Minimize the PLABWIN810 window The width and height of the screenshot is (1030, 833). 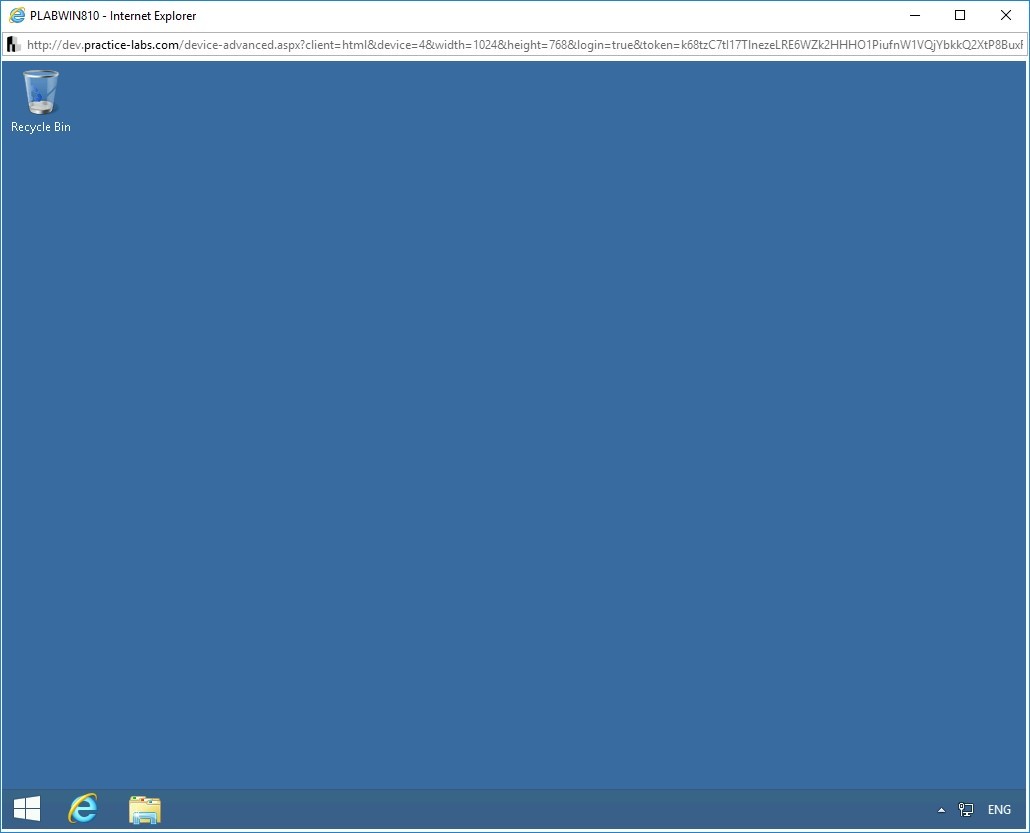tap(913, 15)
